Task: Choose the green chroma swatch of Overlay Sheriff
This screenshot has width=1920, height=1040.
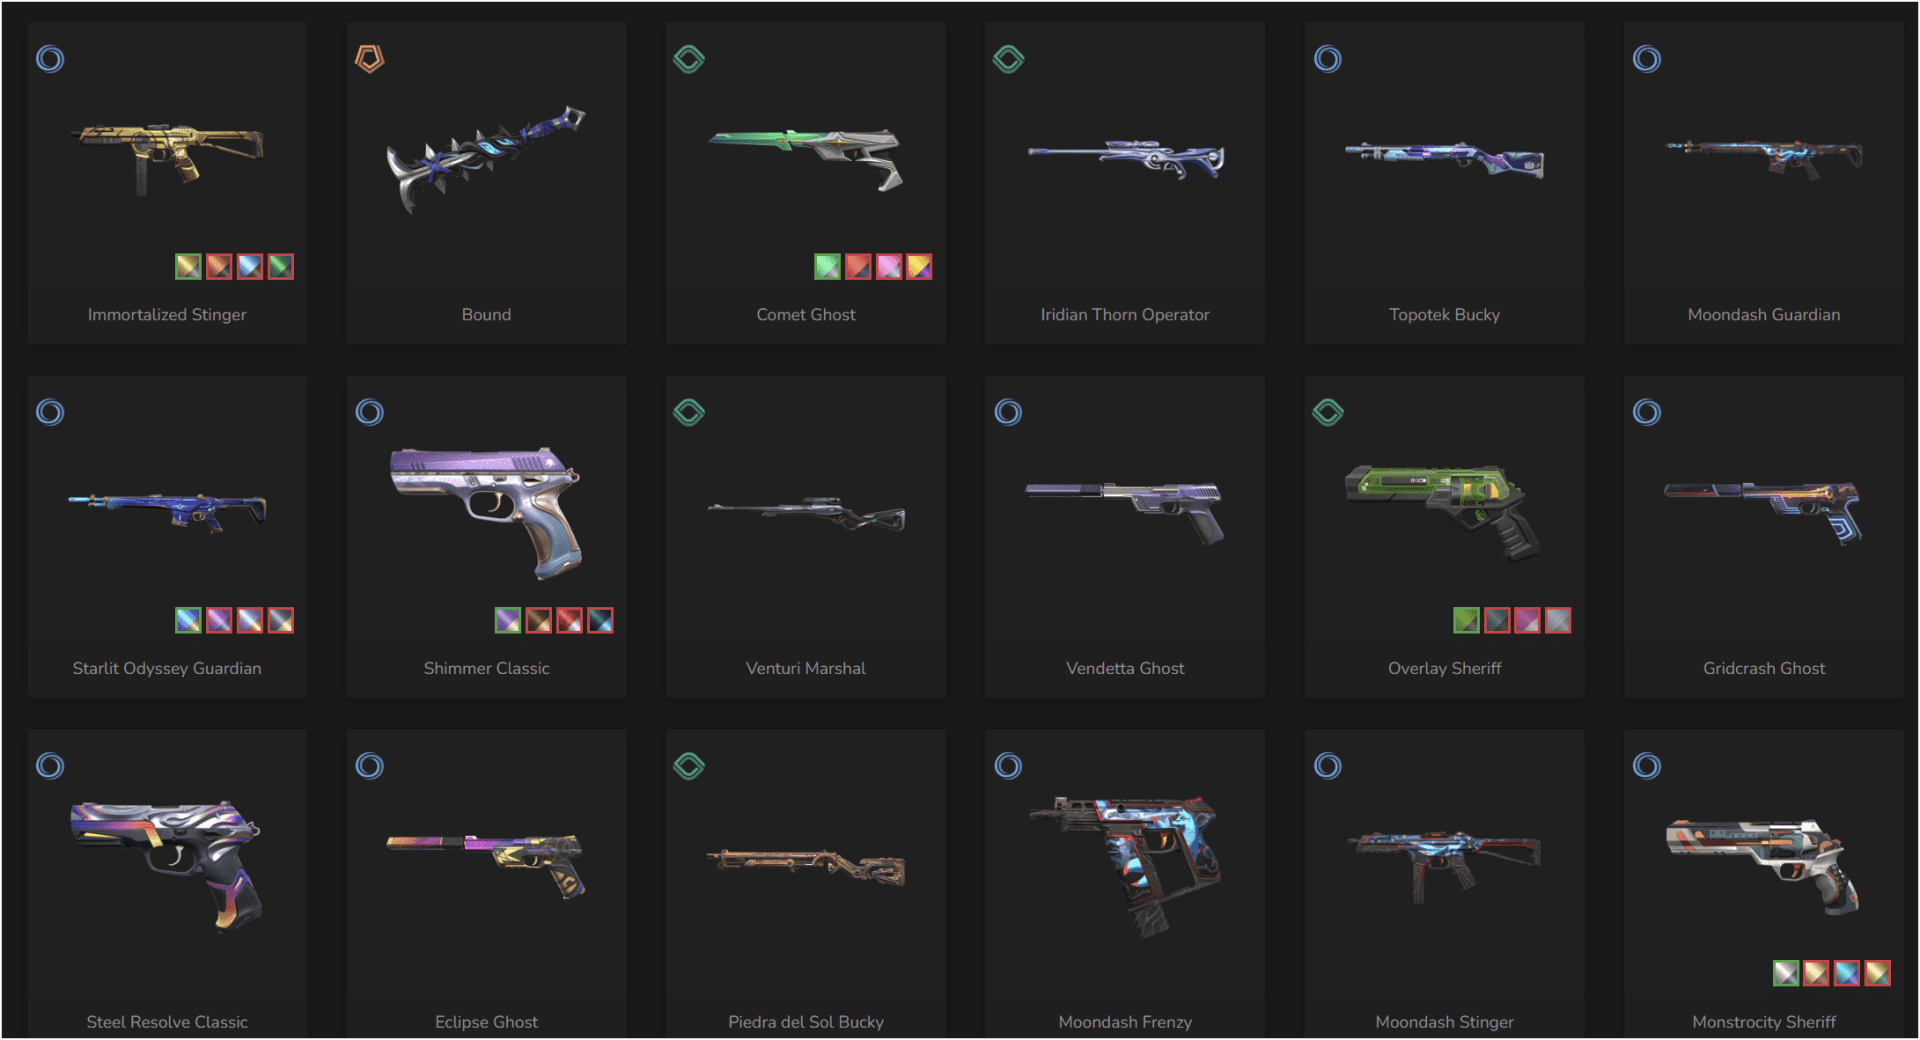Action: [x=1466, y=620]
